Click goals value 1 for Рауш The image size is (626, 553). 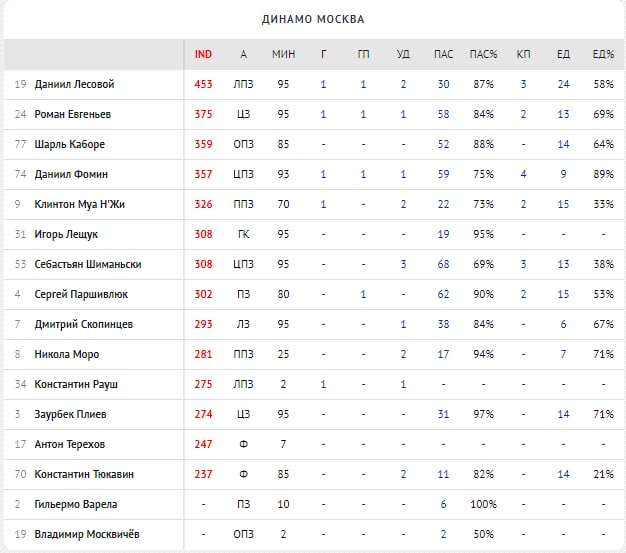coord(323,384)
